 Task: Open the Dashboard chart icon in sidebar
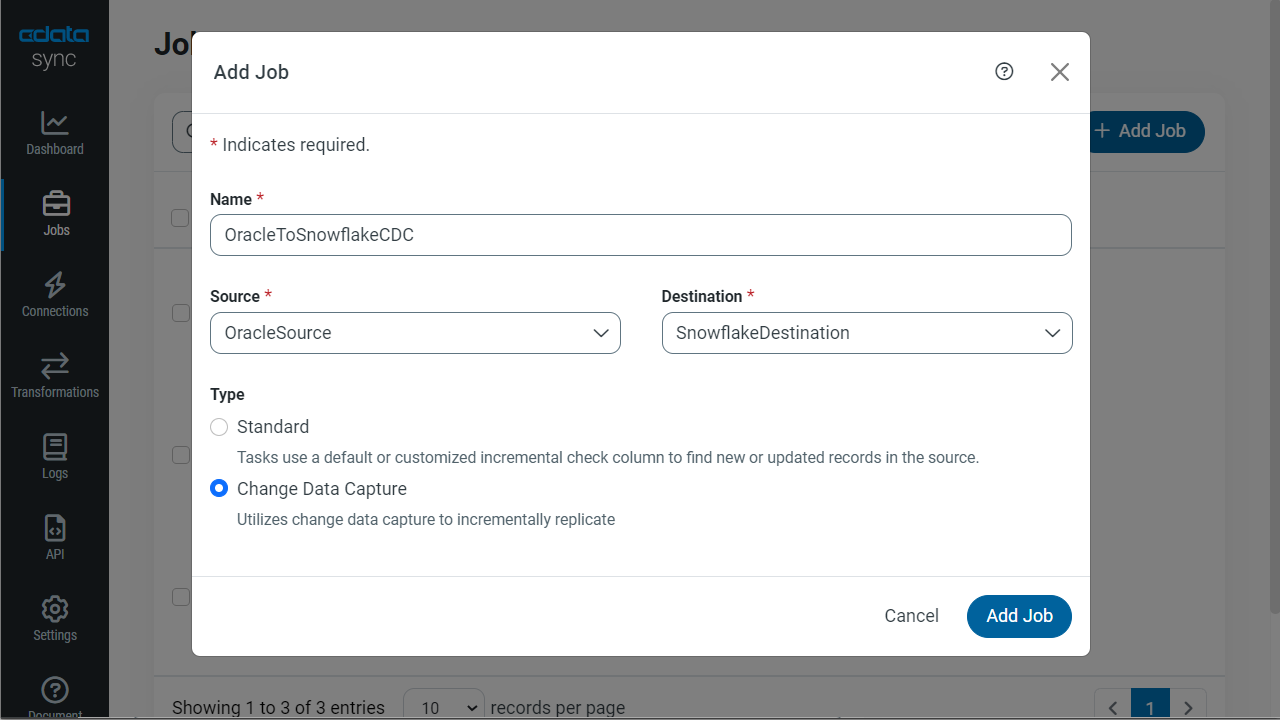[55, 123]
